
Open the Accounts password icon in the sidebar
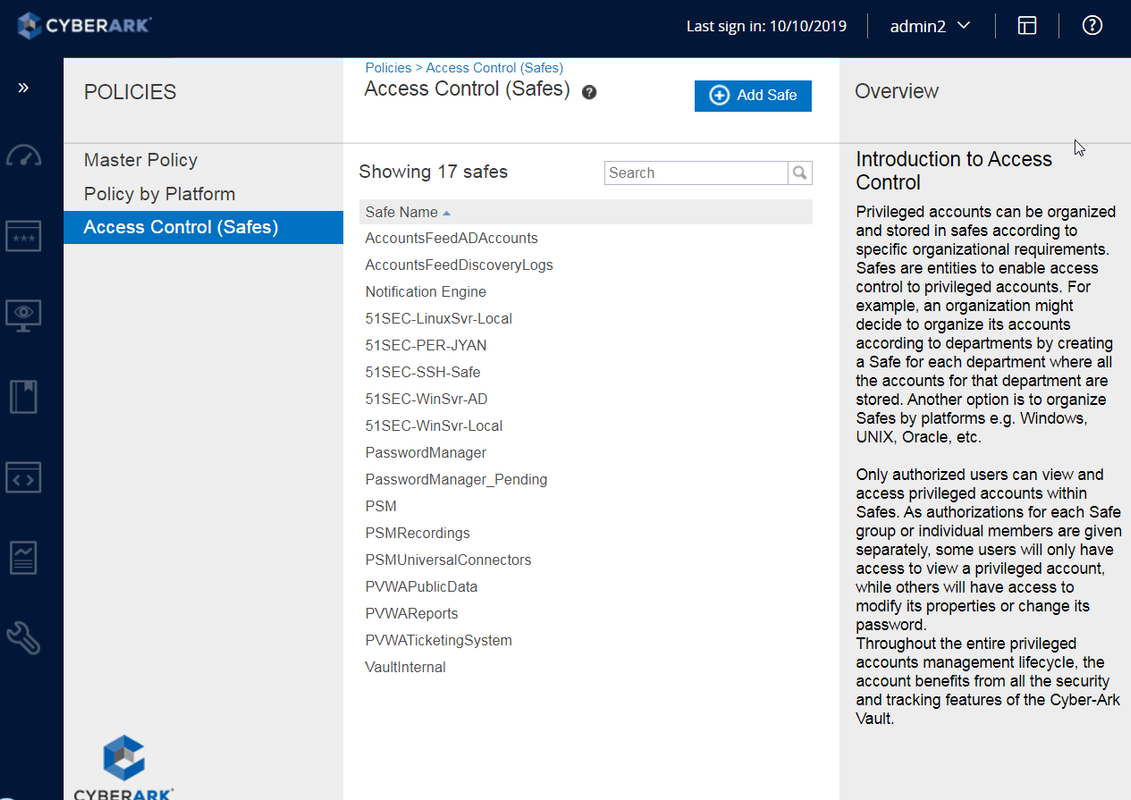[24, 236]
